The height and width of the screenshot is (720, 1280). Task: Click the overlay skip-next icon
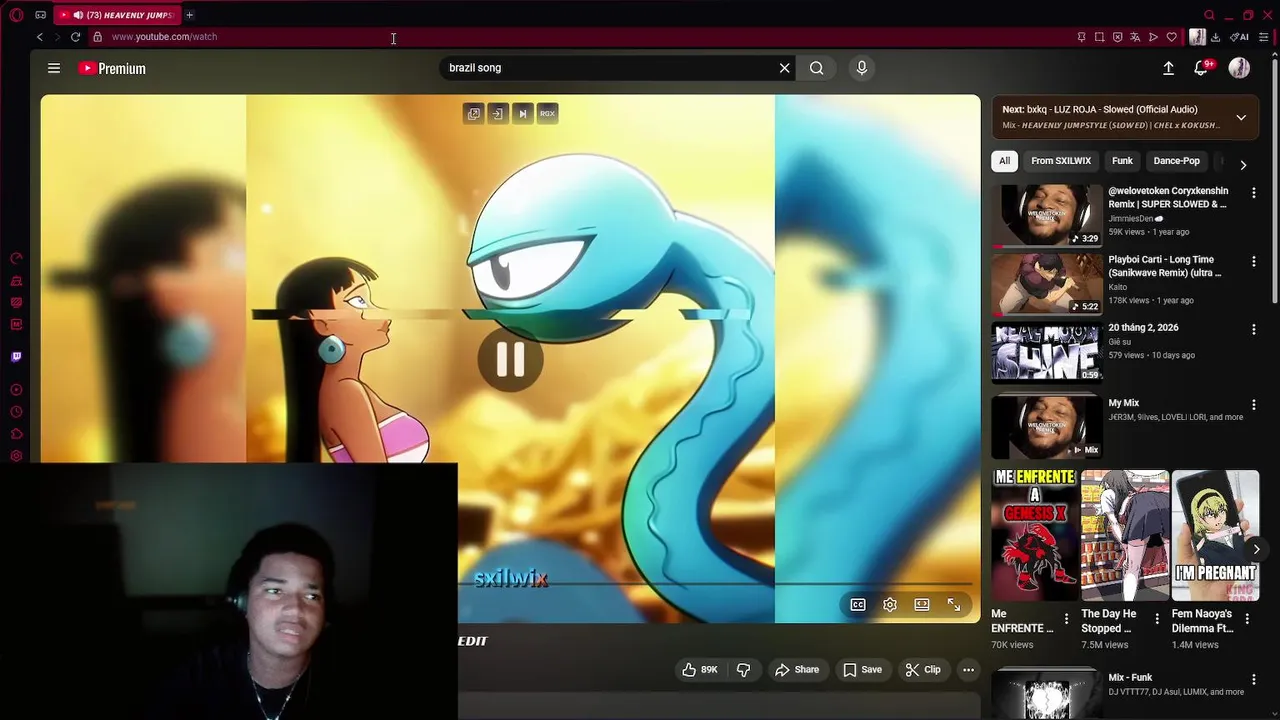522,113
